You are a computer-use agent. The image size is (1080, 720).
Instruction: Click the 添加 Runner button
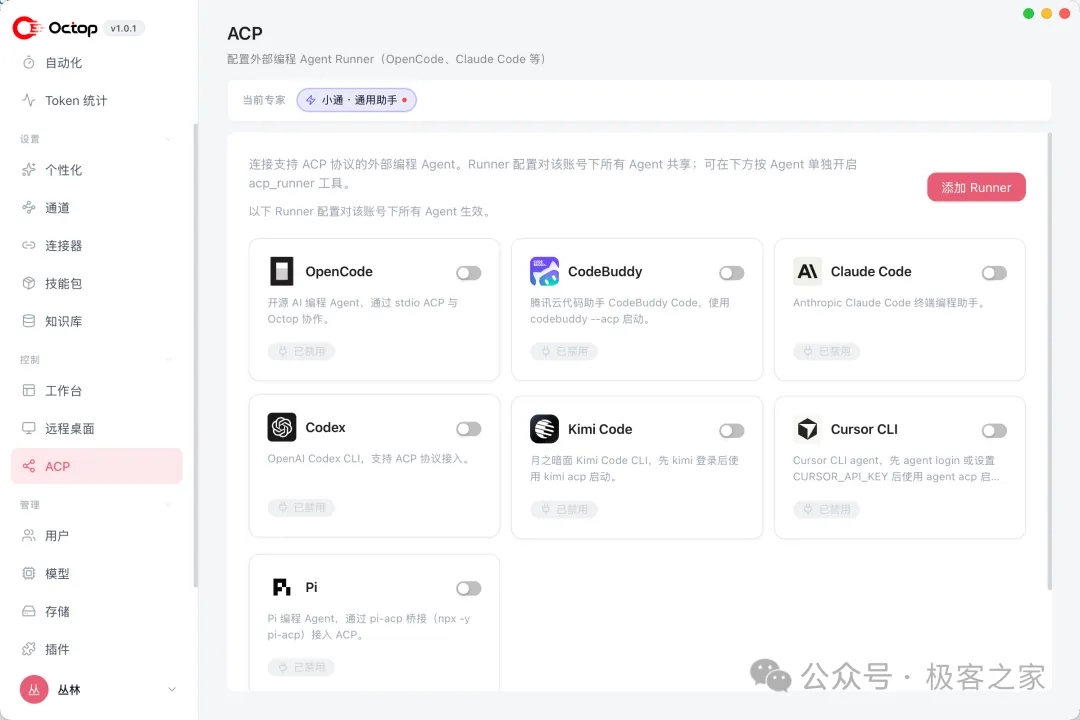pyautogui.click(x=976, y=187)
